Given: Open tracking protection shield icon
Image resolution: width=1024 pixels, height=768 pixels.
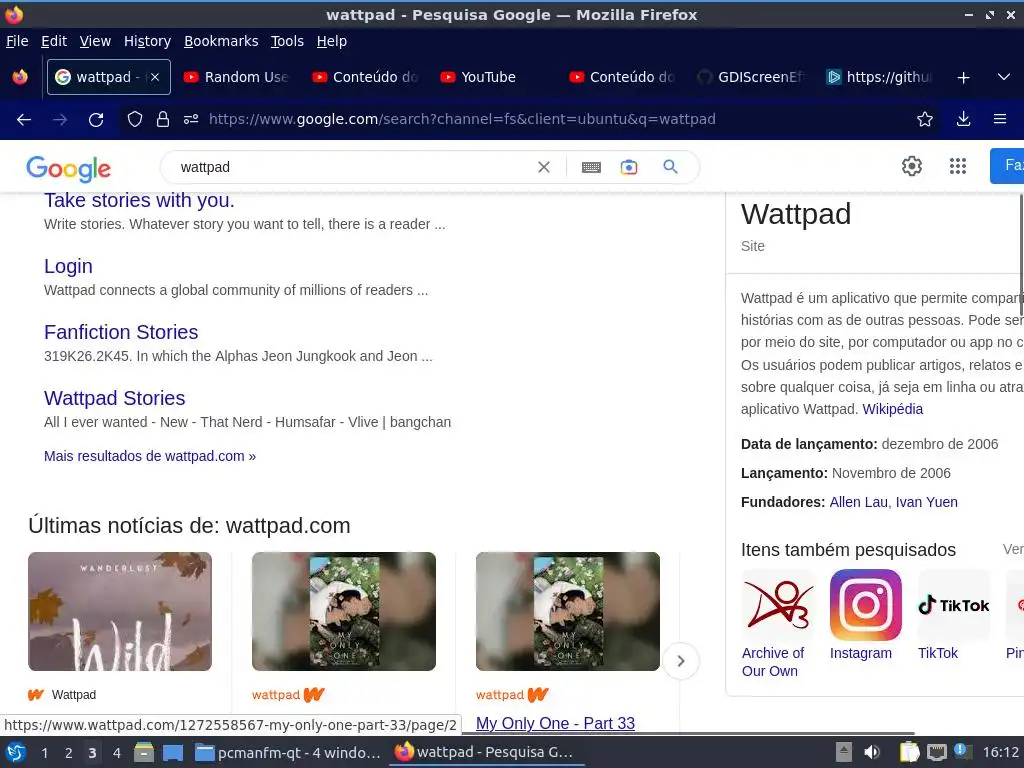Looking at the screenshot, I should pyautogui.click(x=135, y=120).
